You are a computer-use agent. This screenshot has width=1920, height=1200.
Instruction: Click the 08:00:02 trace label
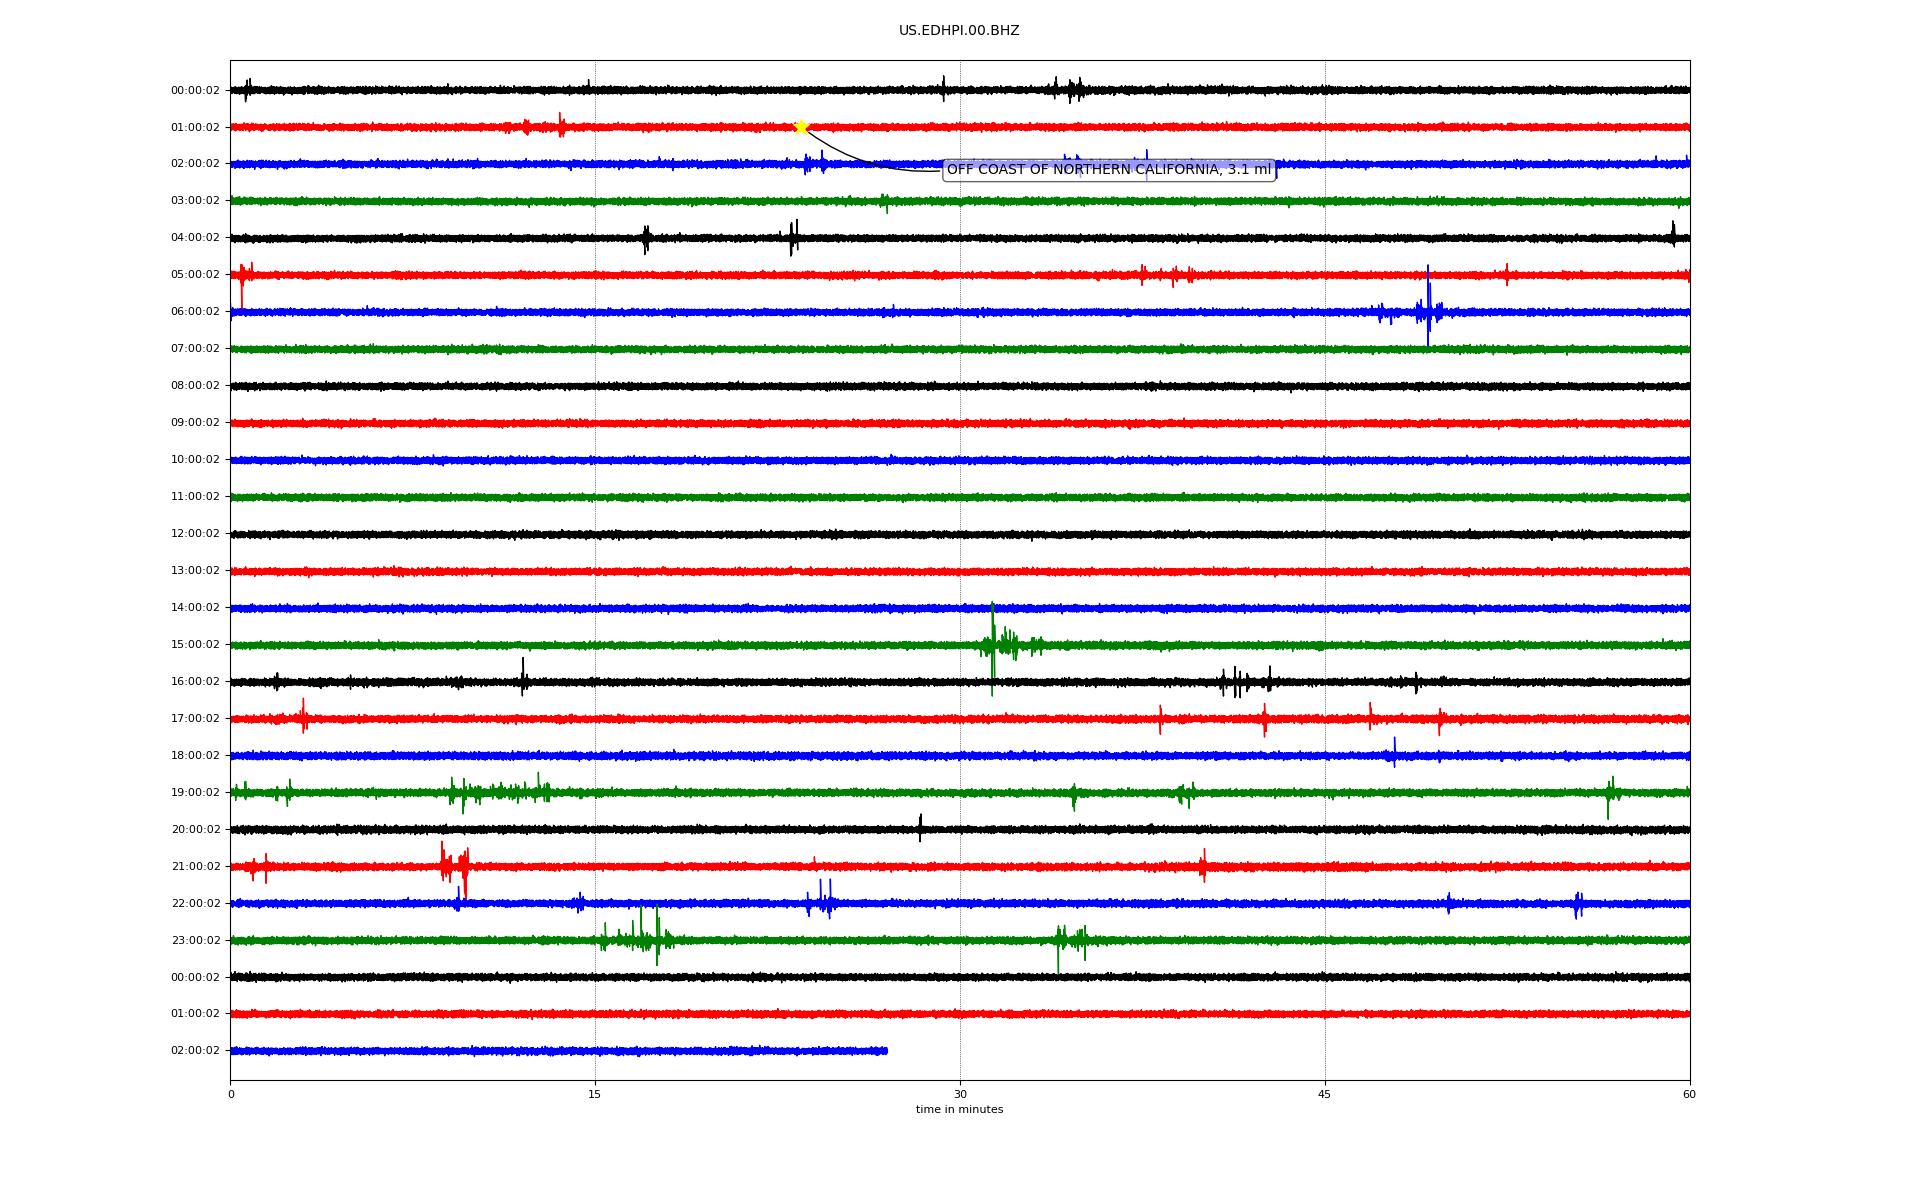195,386
